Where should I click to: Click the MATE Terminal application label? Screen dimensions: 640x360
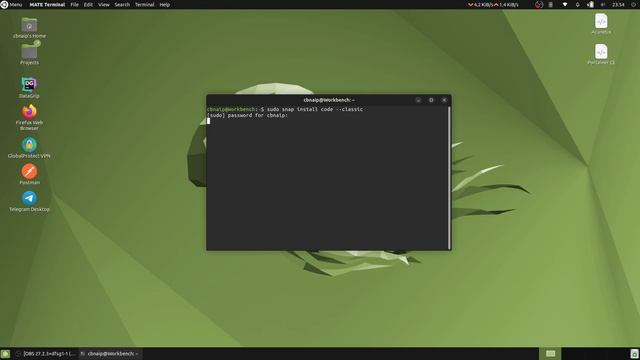point(47,4)
